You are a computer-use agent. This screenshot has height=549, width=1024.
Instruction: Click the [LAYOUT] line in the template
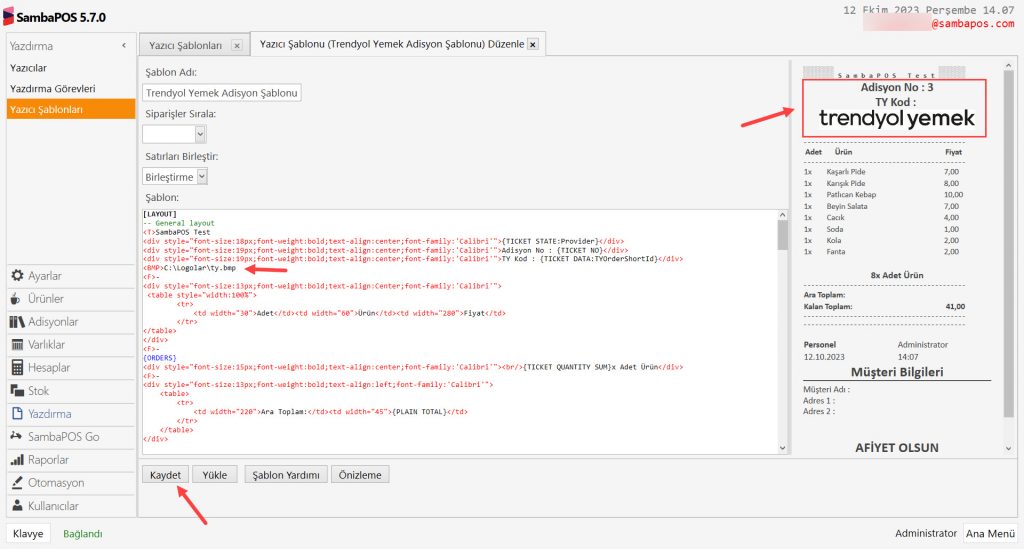[160, 213]
